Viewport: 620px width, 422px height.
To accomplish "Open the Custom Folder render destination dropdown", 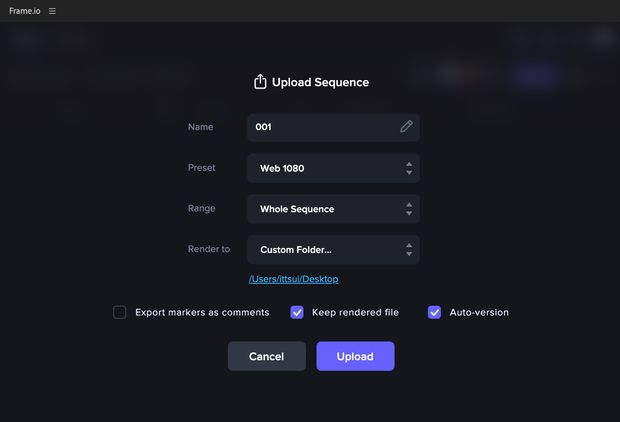I will [x=333, y=250].
